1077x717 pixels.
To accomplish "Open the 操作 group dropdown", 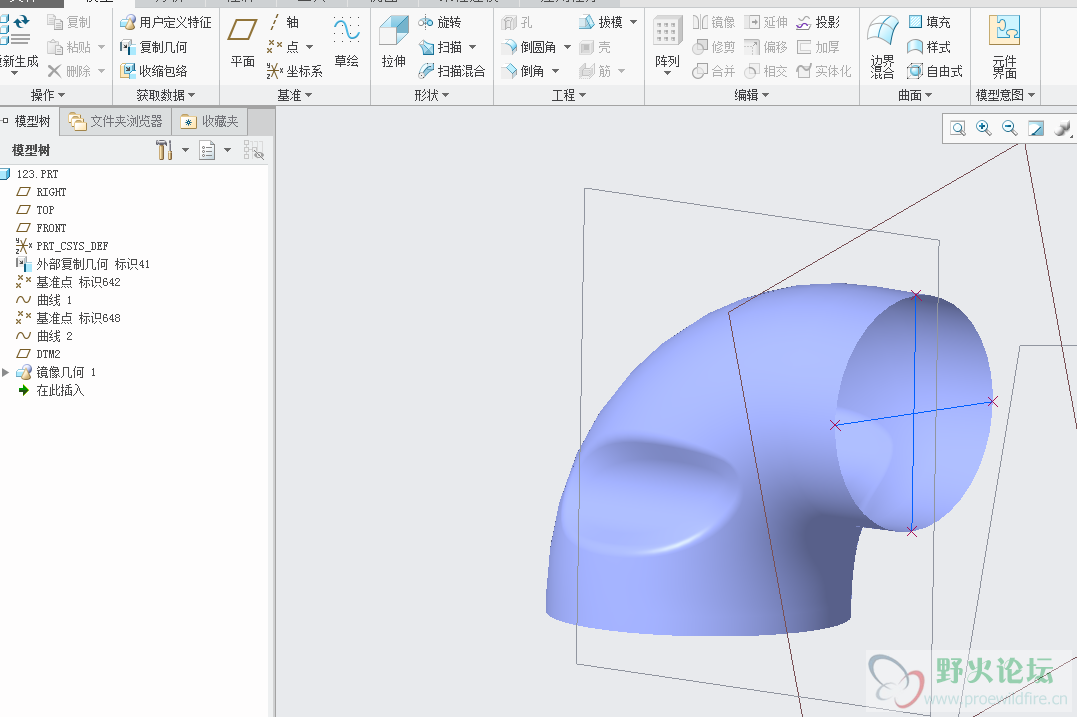I will pyautogui.click(x=47, y=95).
